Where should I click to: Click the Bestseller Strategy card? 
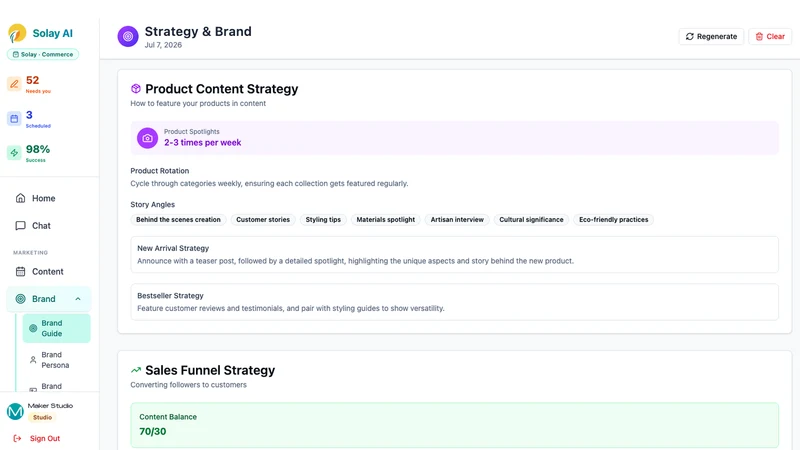[x=455, y=302]
